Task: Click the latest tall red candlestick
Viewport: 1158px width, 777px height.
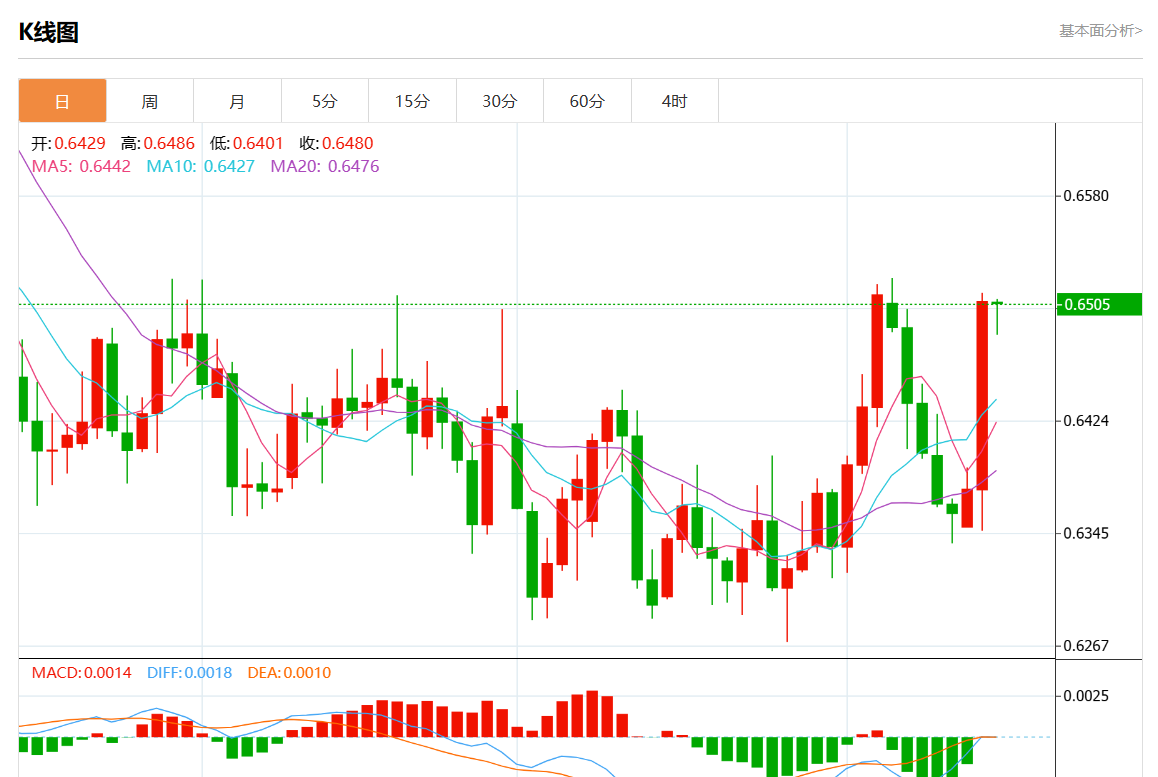Action: coord(982,395)
